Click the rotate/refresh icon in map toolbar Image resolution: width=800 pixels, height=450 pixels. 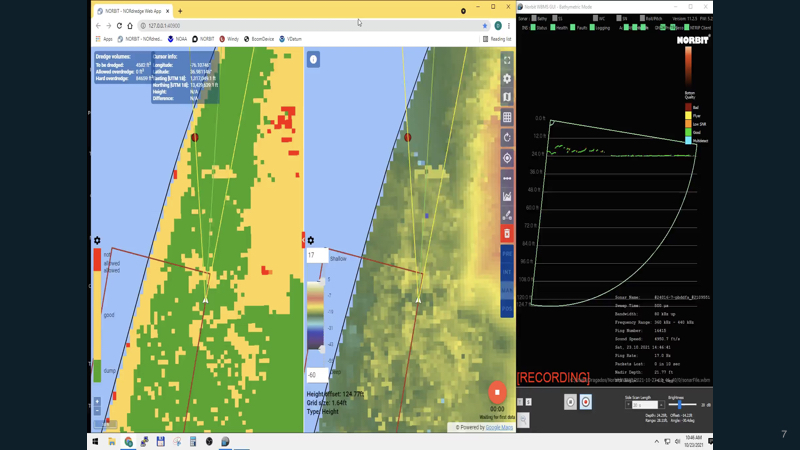tap(507, 137)
